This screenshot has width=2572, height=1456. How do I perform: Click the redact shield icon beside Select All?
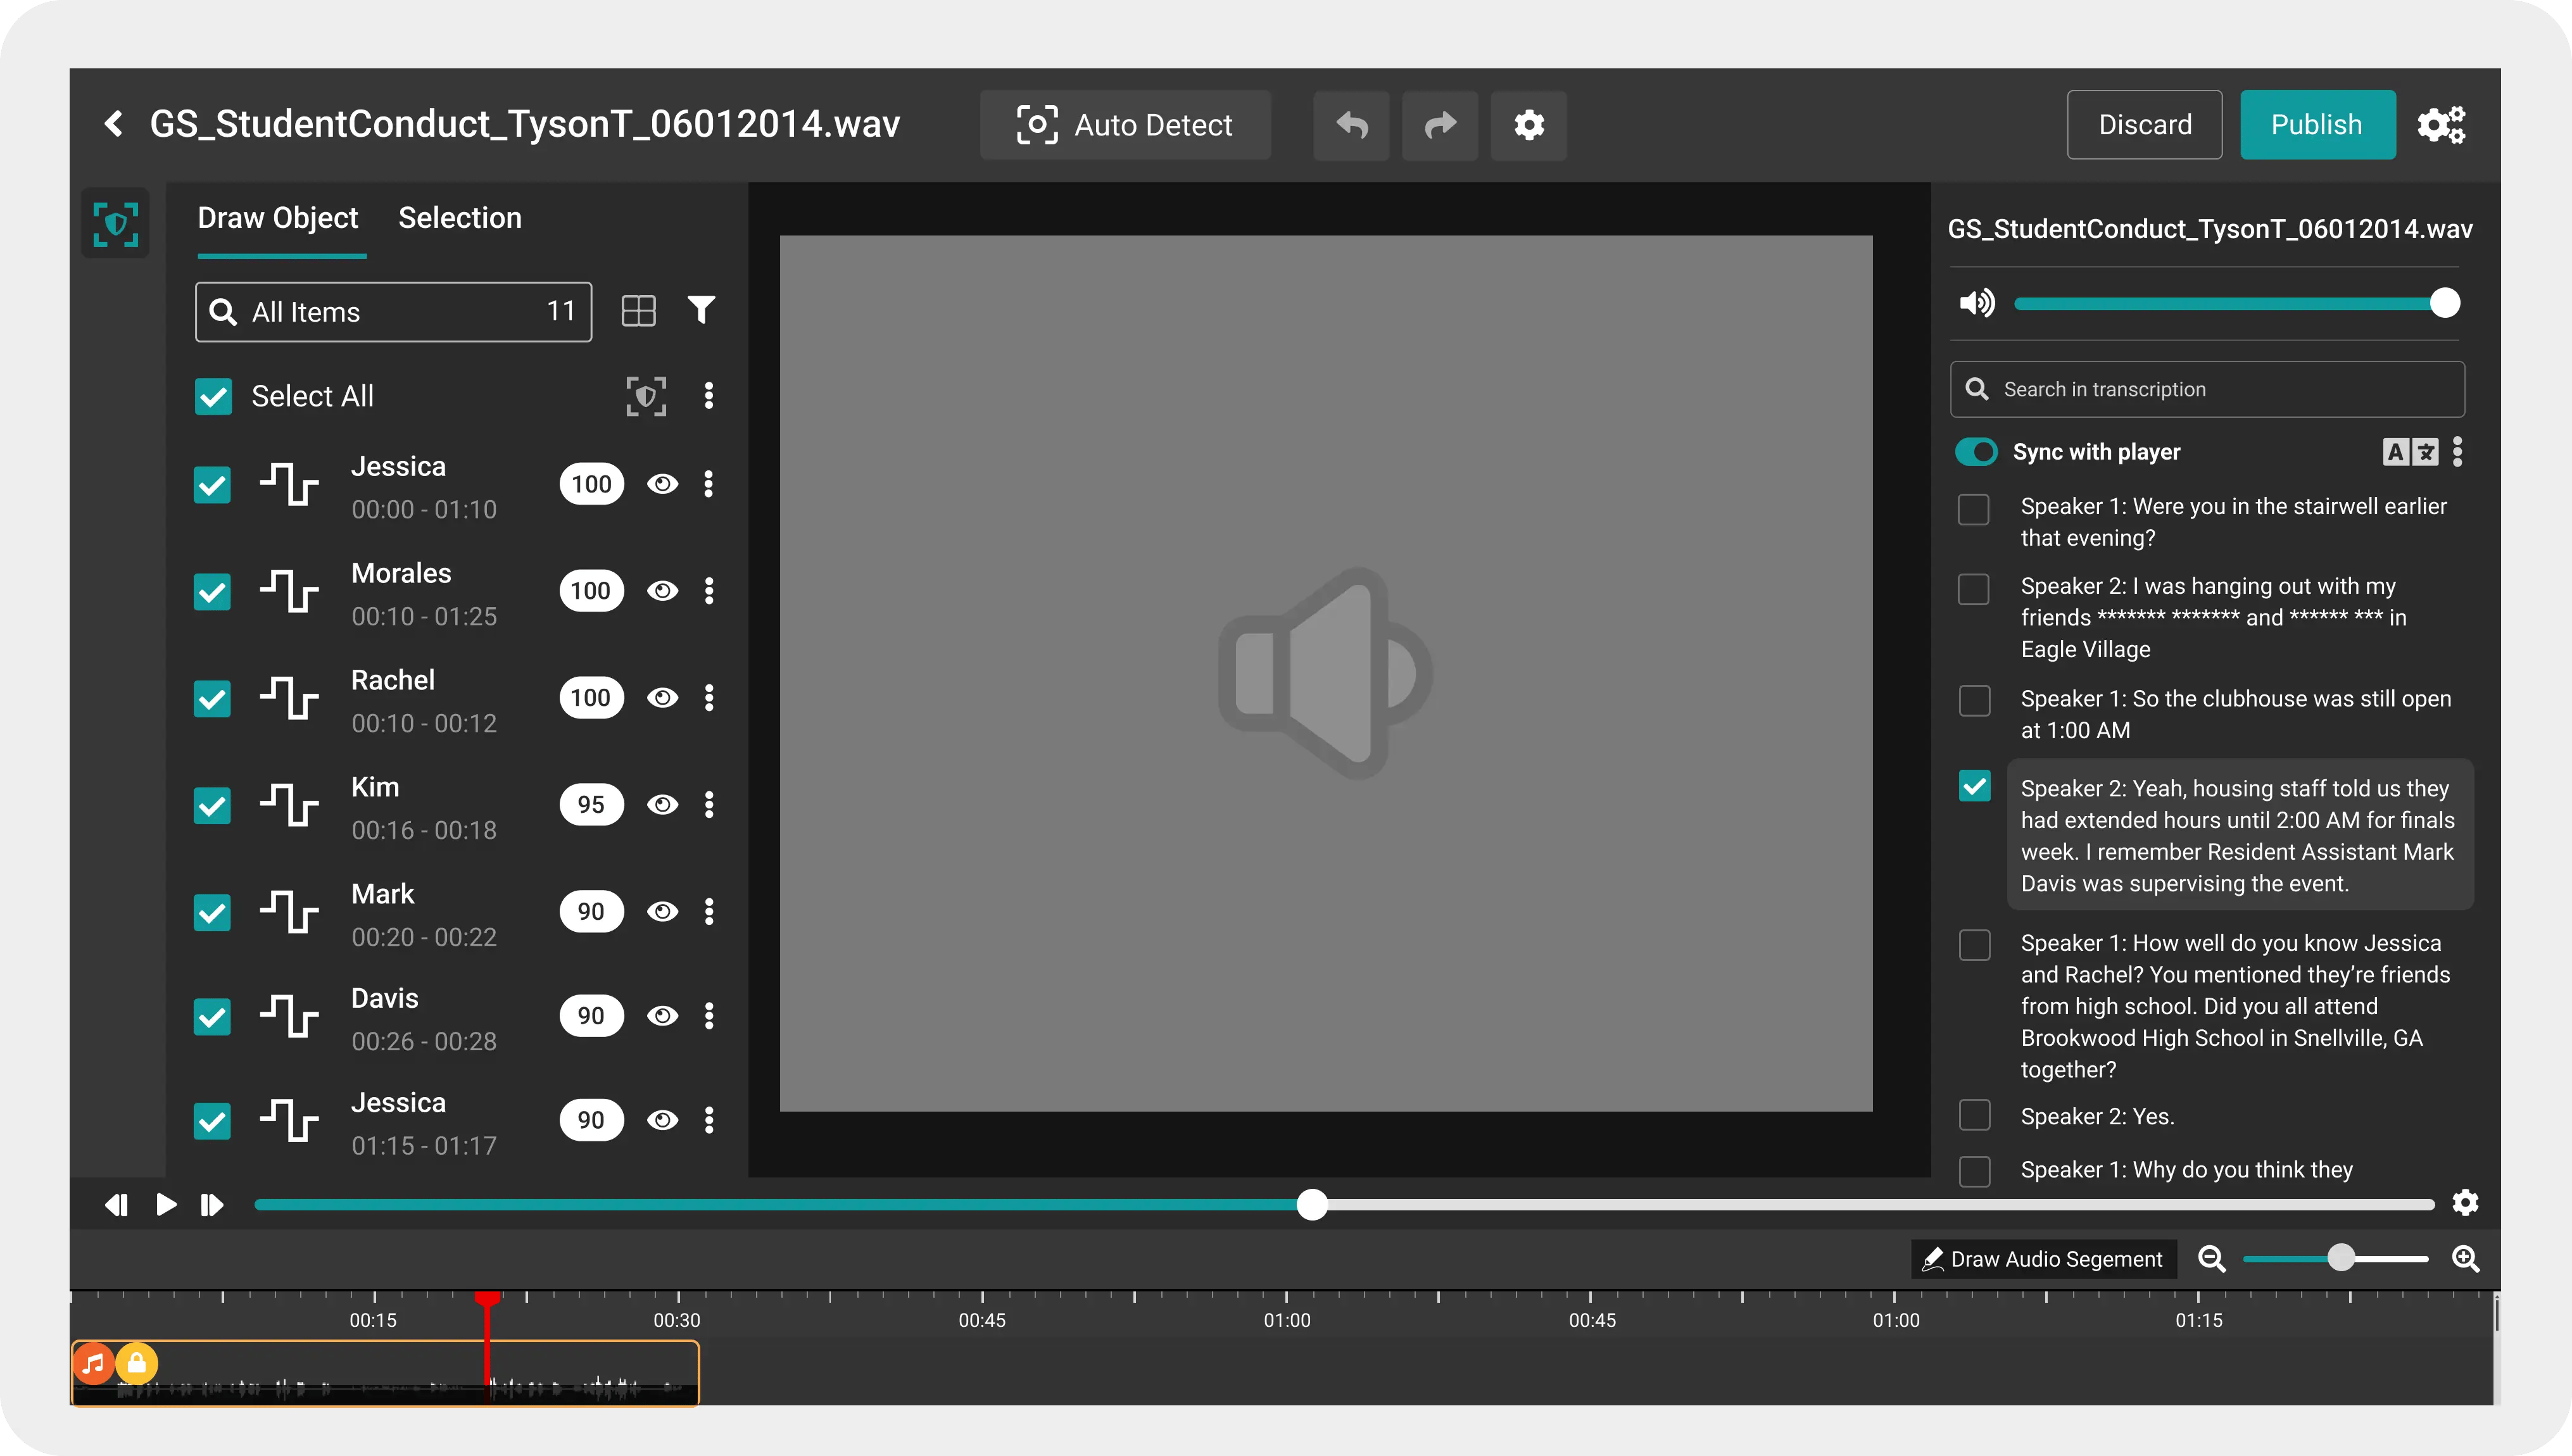click(x=646, y=396)
